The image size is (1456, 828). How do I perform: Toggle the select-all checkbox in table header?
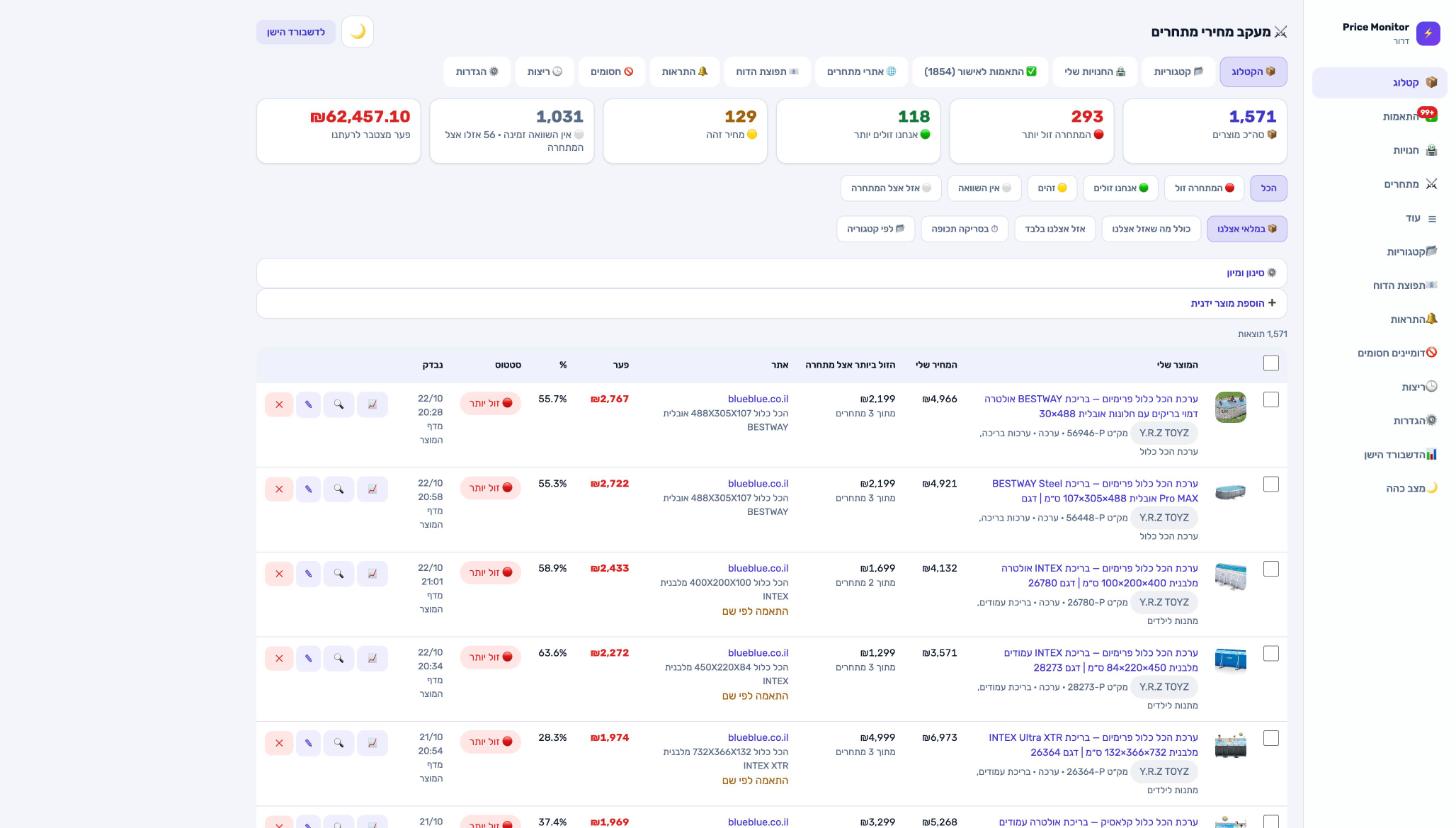coord(1271,363)
